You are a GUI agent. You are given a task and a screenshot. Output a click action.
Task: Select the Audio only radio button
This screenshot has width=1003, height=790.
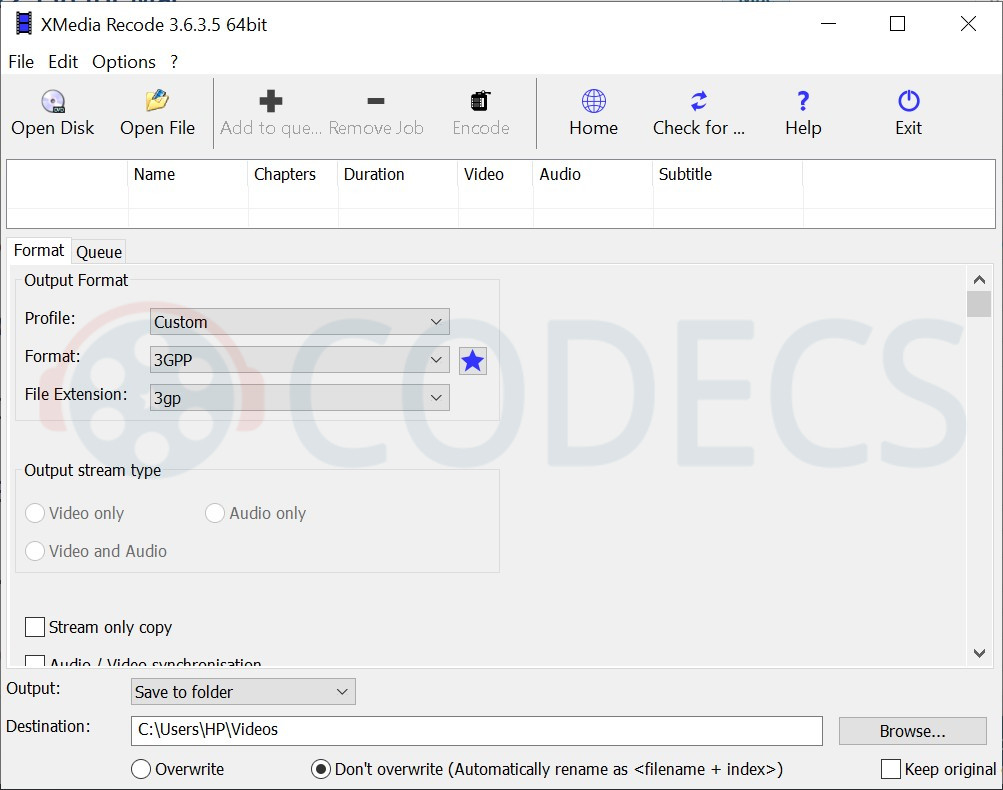coord(215,513)
